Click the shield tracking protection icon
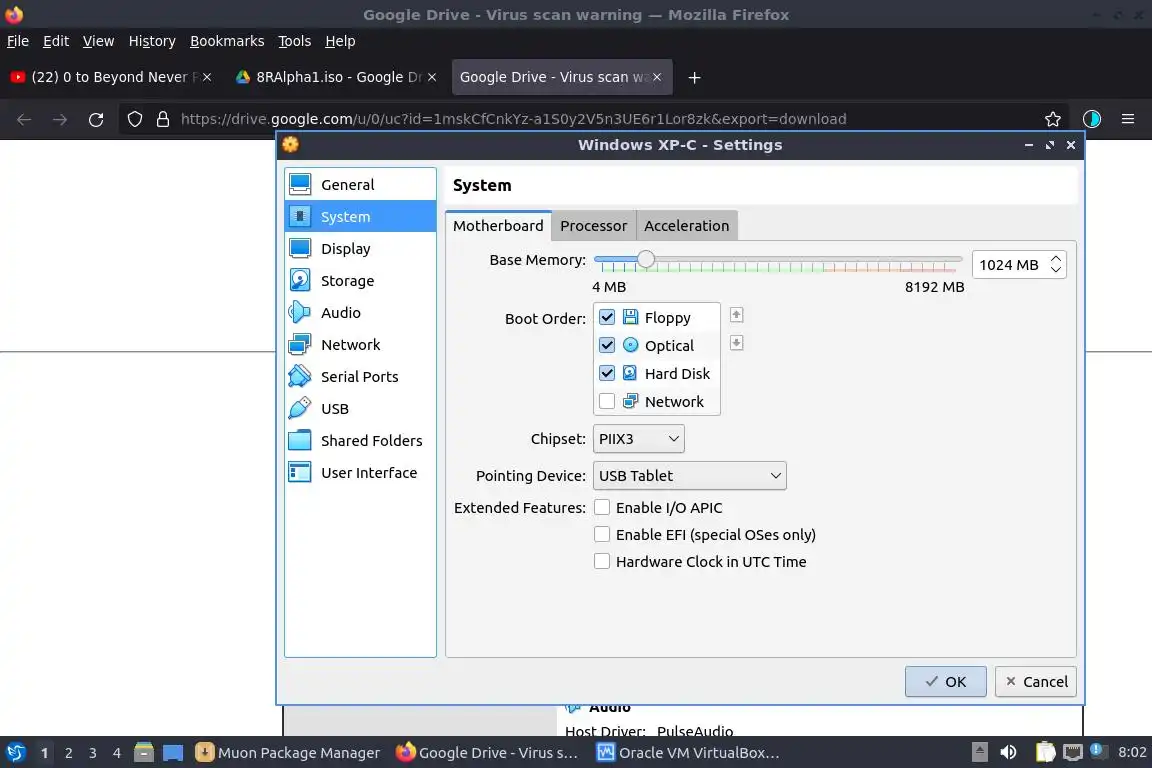The width and height of the screenshot is (1152, 768). tap(134, 119)
